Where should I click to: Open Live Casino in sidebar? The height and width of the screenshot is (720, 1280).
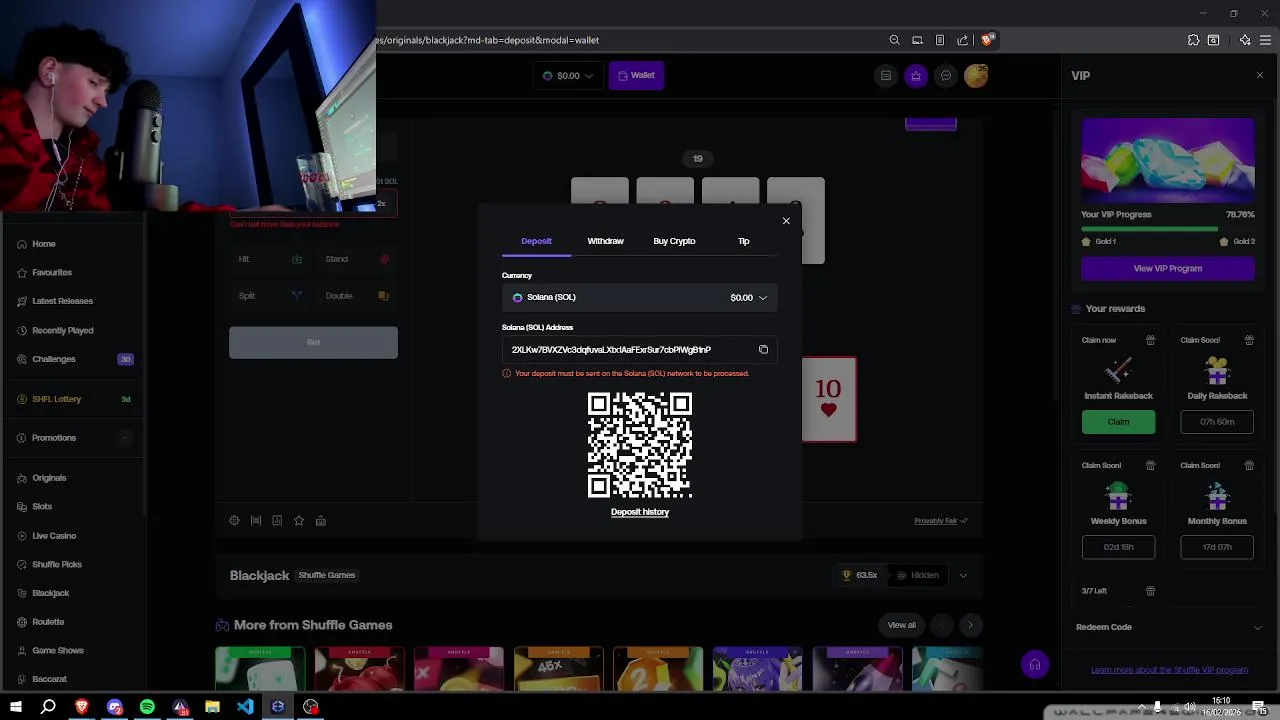point(54,536)
